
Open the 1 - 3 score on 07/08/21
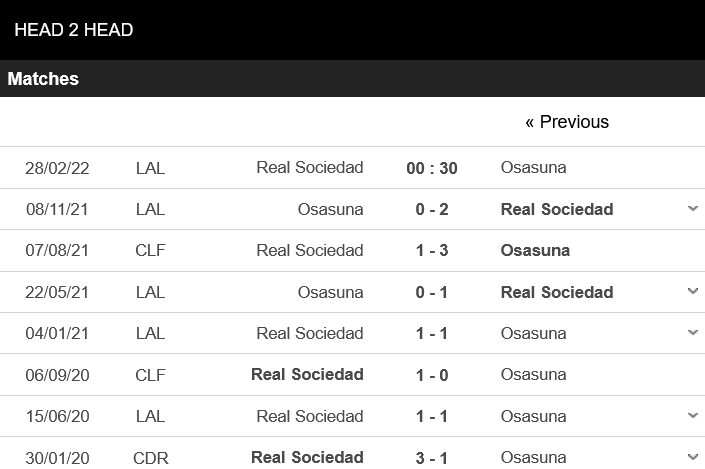pyautogui.click(x=432, y=250)
